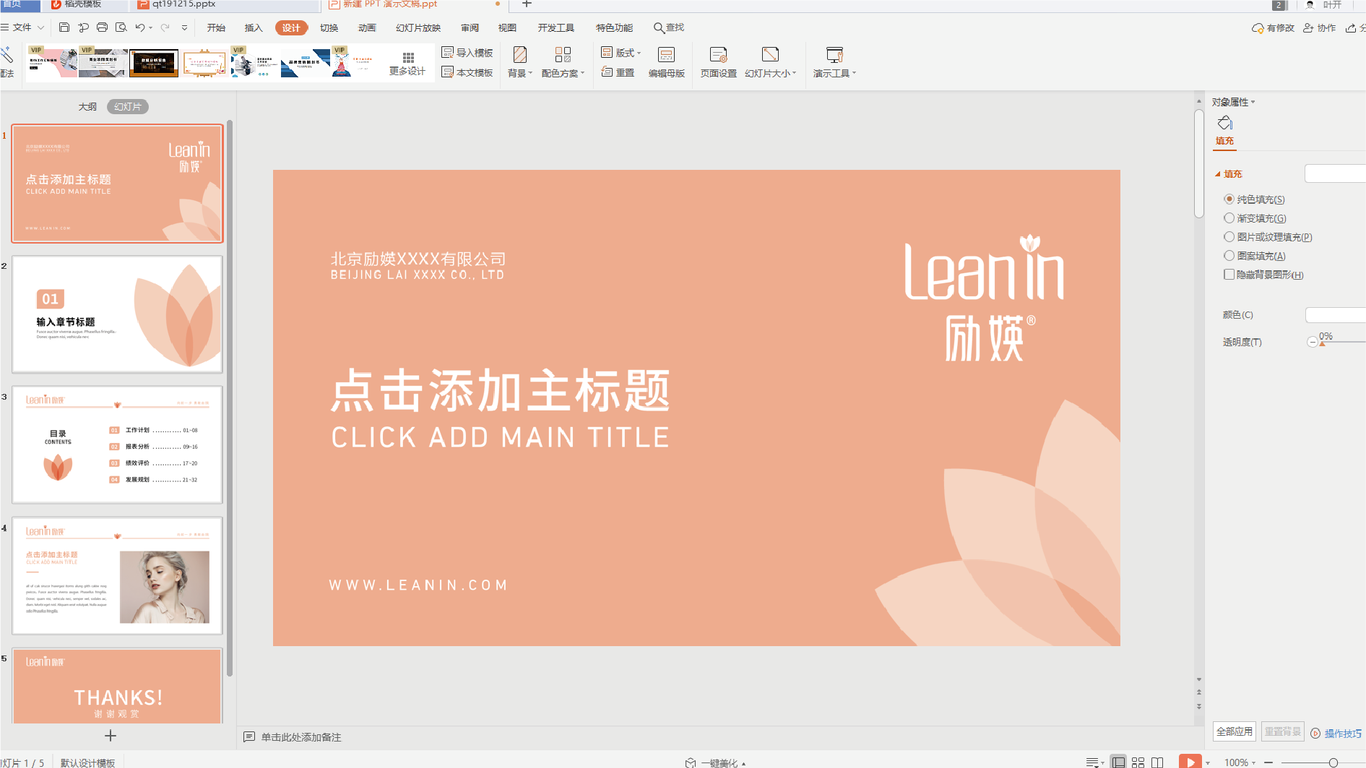The height and width of the screenshot is (768, 1366).
Task: Click the add new slide plus icon
Action: (x=111, y=735)
